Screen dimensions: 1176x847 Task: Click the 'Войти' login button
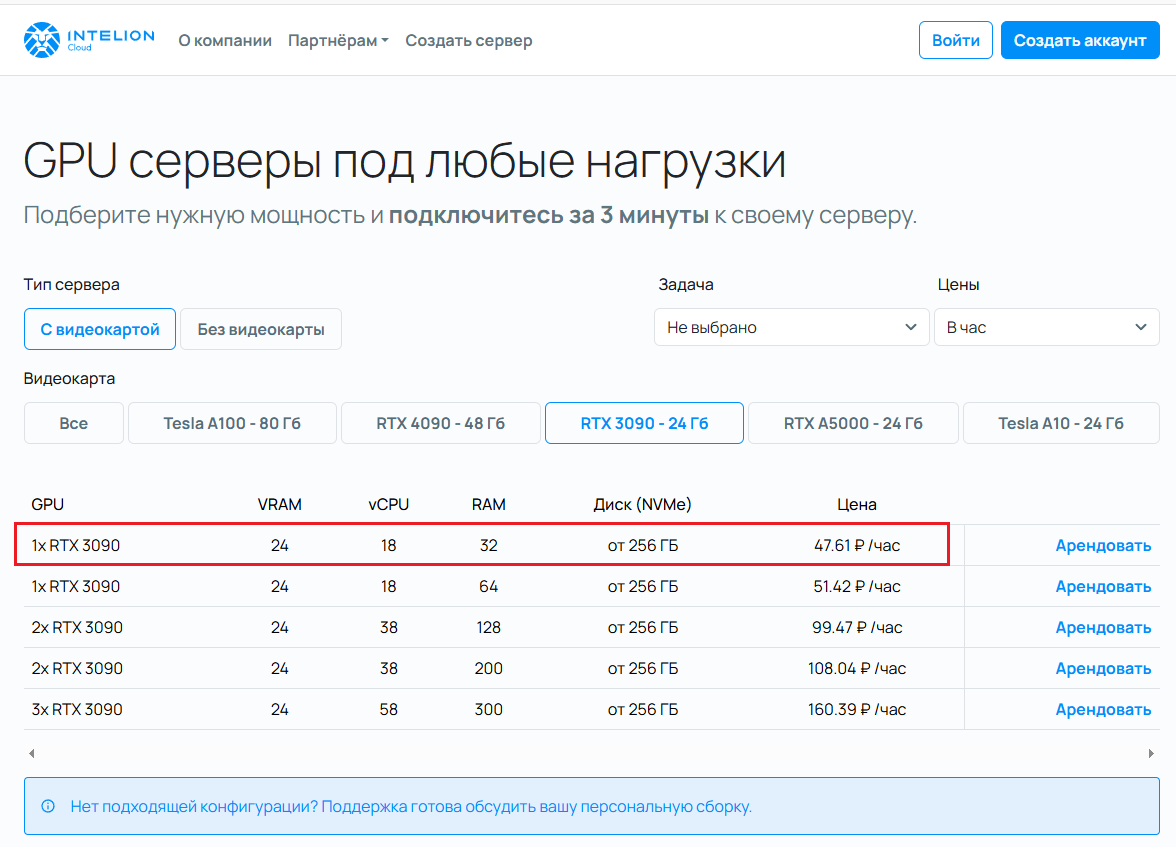tap(956, 41)
